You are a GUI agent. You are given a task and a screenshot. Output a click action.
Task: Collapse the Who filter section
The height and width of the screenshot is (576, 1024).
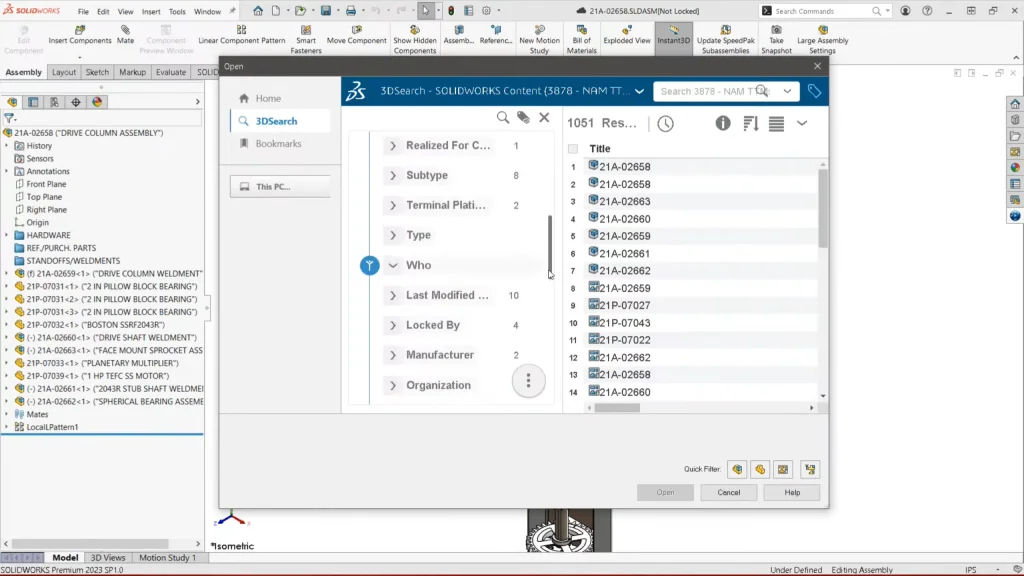[393, 265]
